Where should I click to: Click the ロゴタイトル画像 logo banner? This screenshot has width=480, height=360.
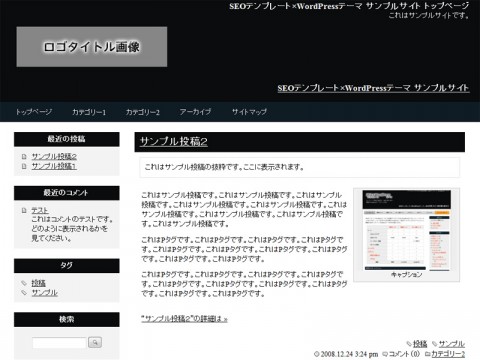click(x=92, y=47)
